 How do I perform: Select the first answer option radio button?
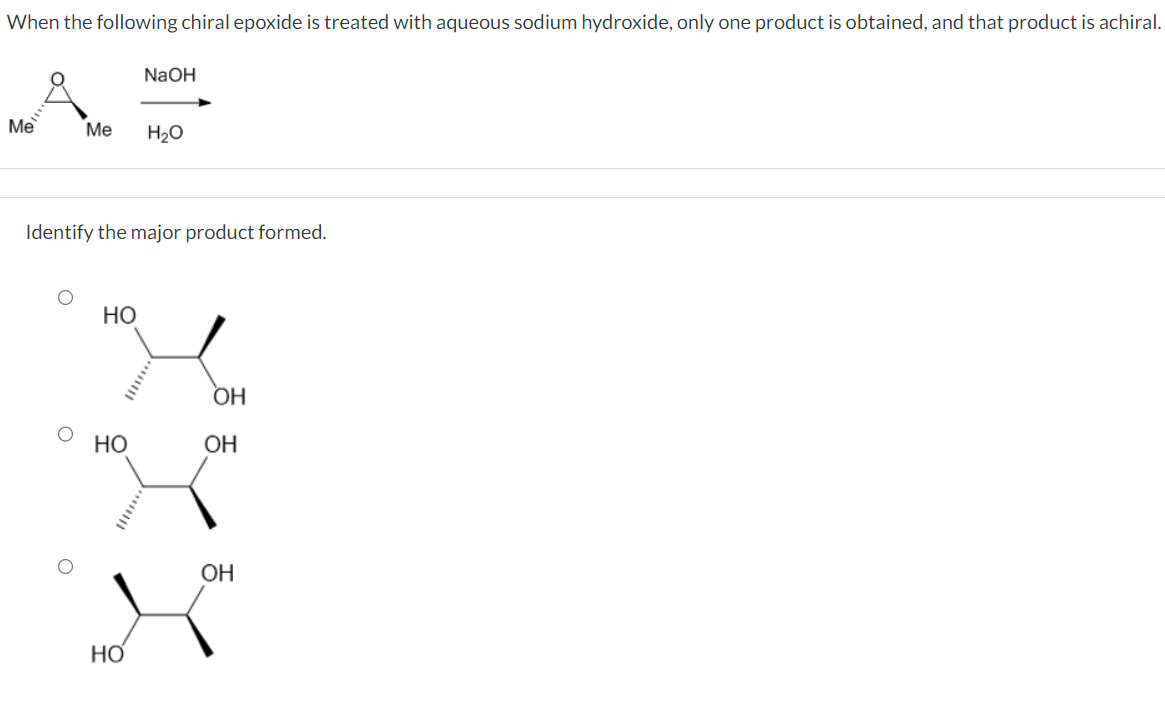coord(65,298)
